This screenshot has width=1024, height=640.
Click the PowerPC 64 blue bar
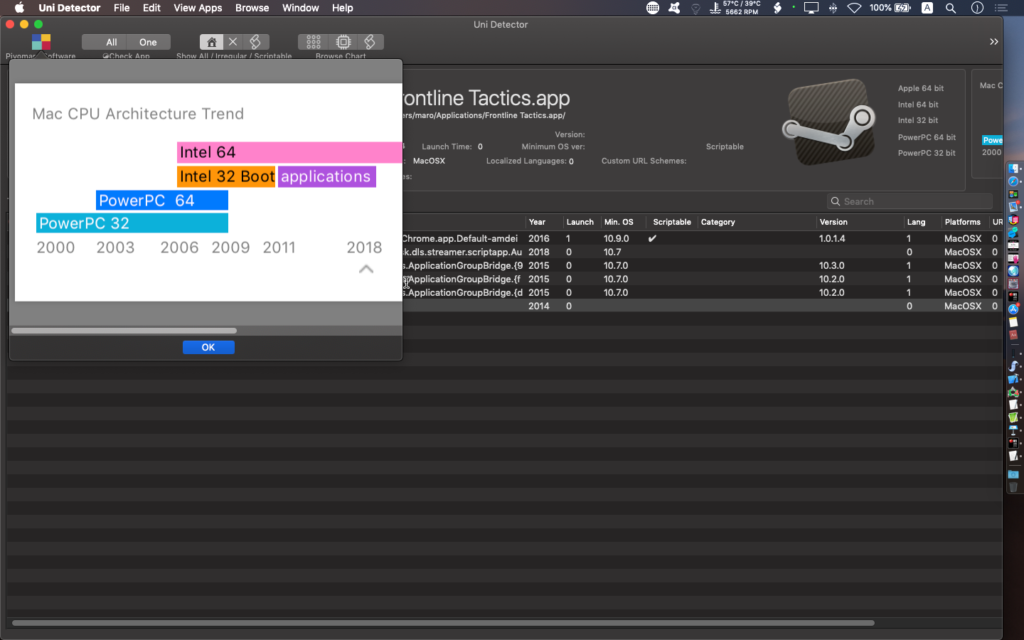click(x=162, y=200)
